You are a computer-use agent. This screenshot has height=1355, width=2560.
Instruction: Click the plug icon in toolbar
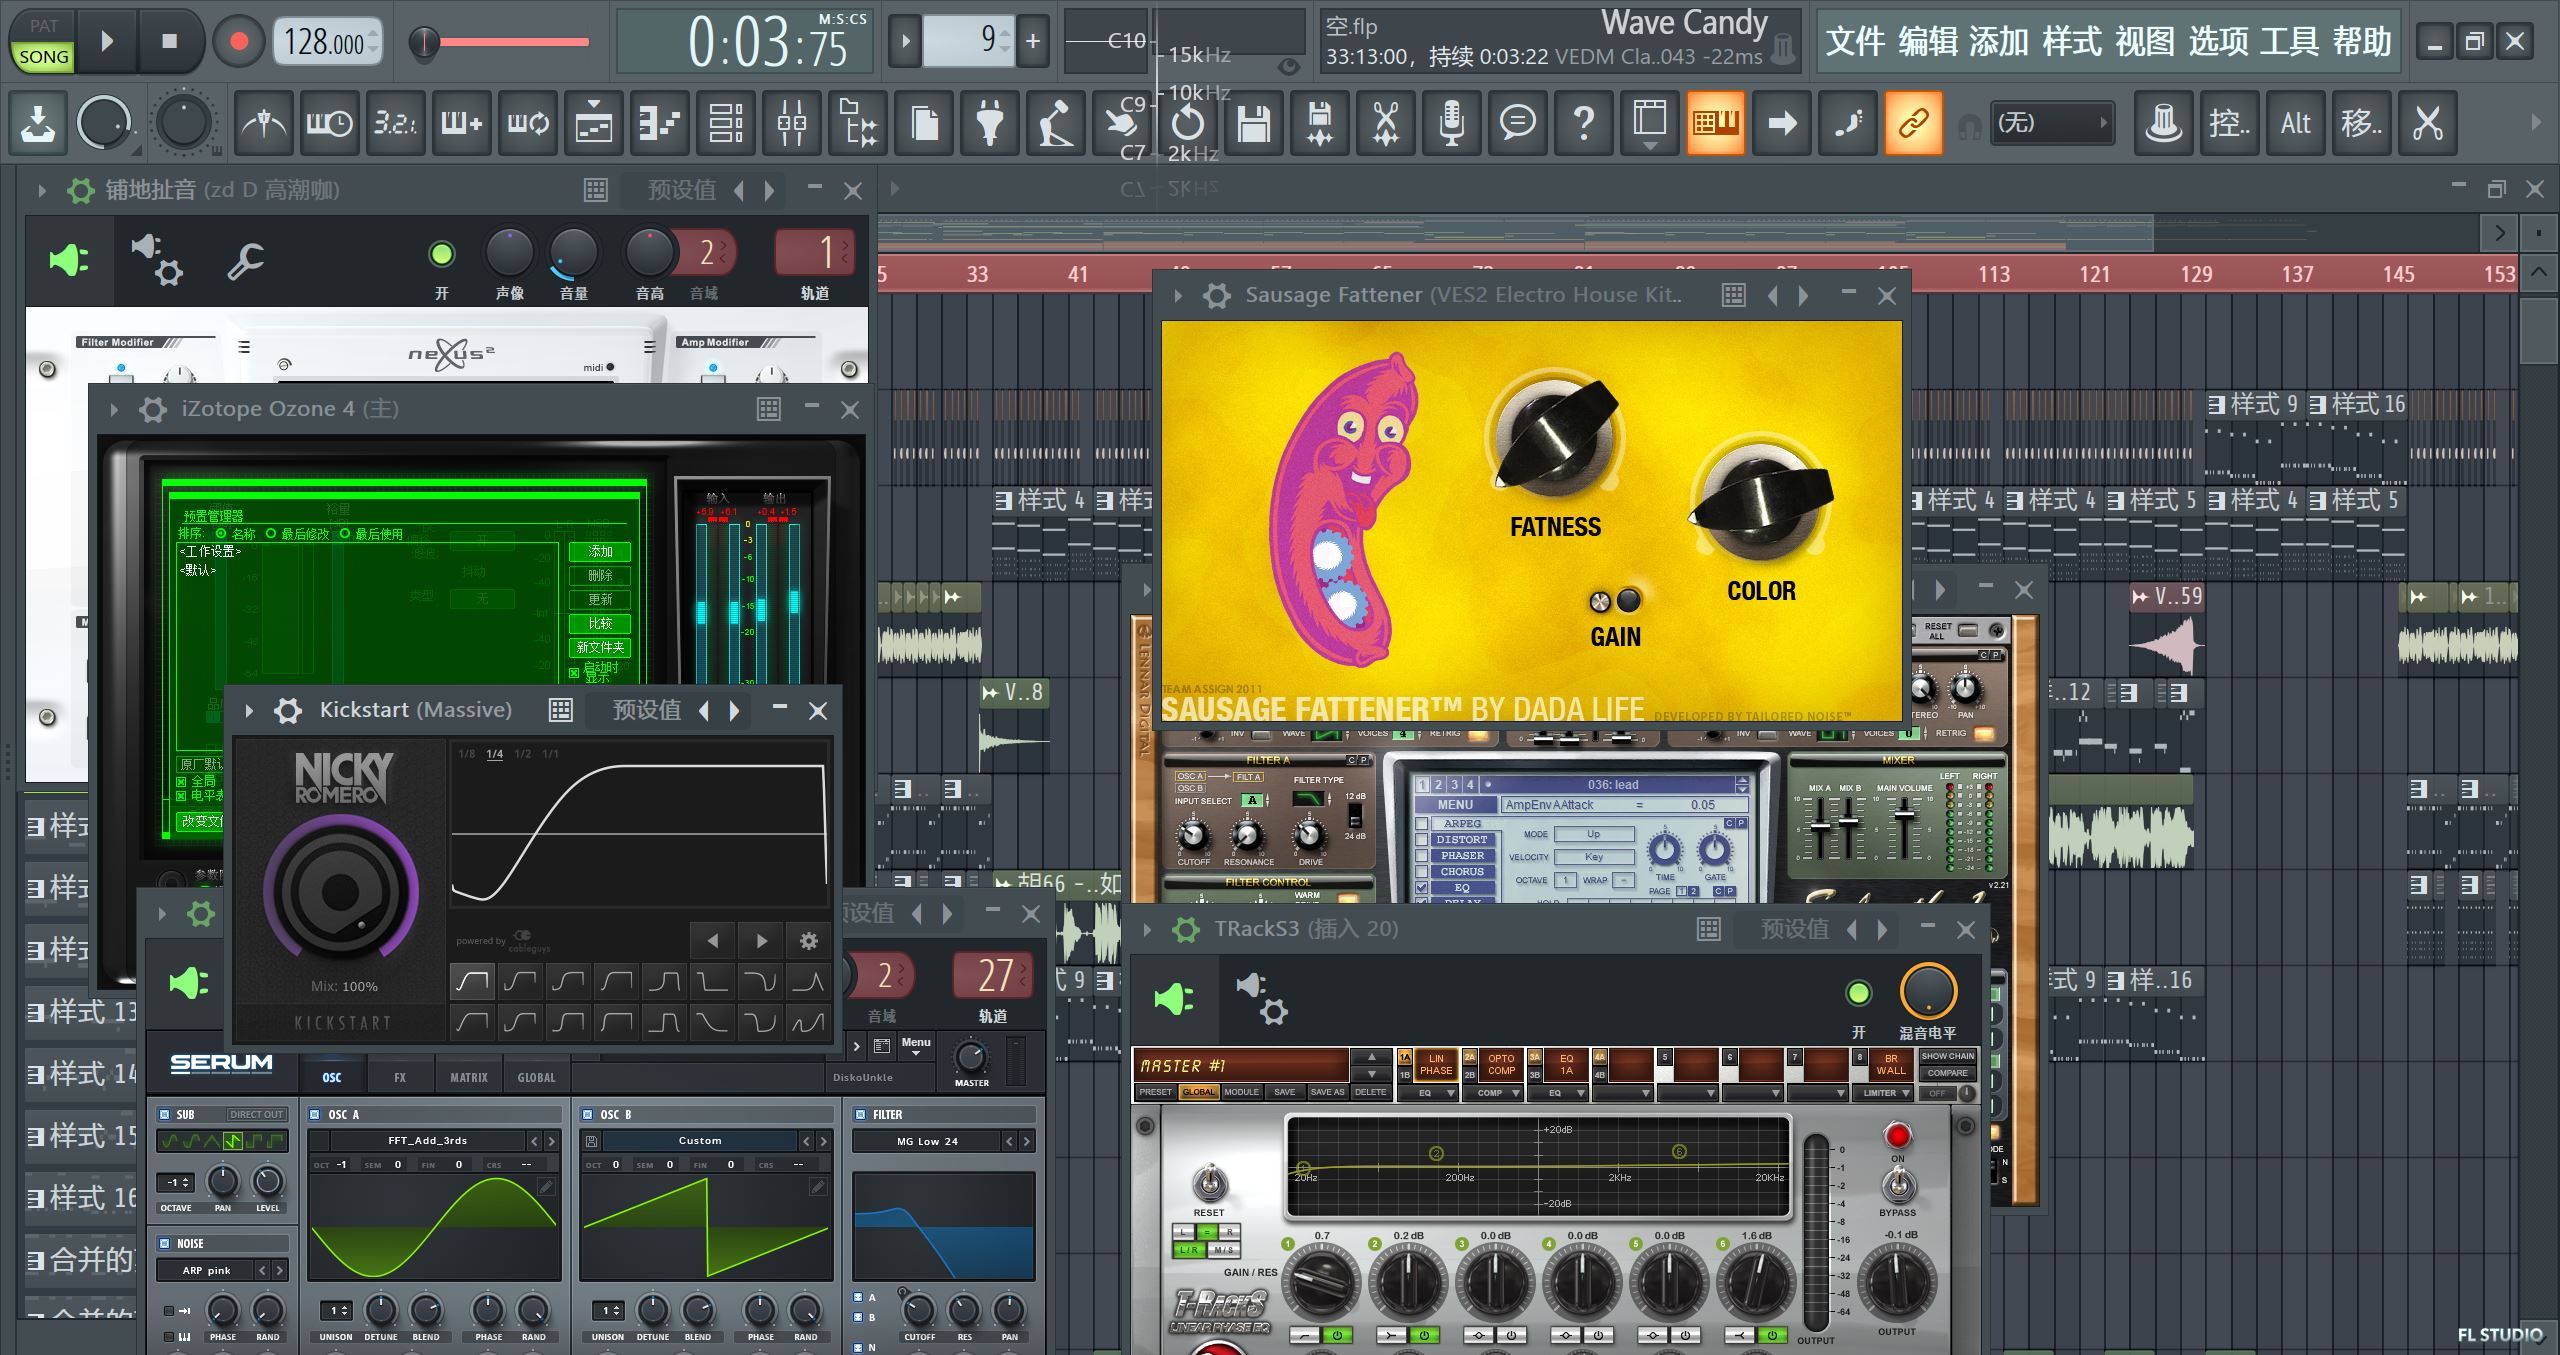click(x=989, y=123)
